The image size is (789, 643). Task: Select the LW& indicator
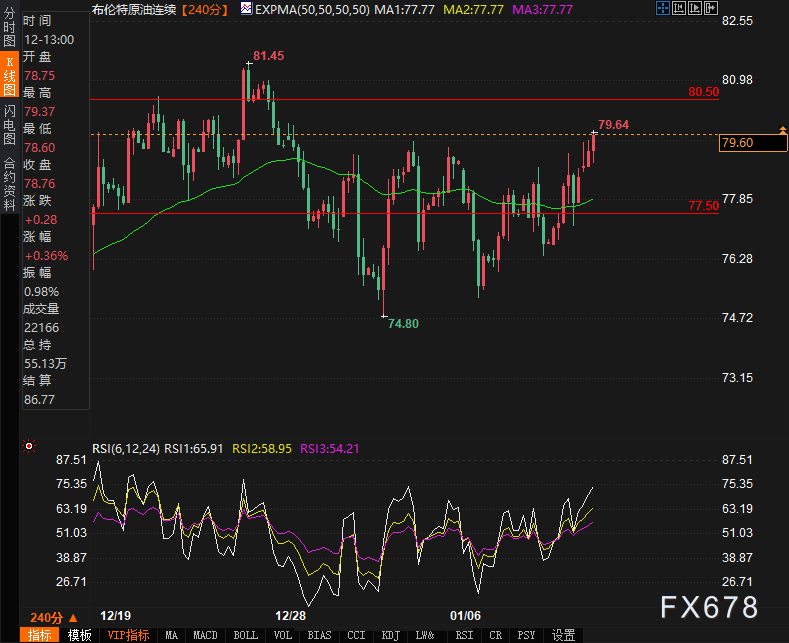(x=425, y=635)
